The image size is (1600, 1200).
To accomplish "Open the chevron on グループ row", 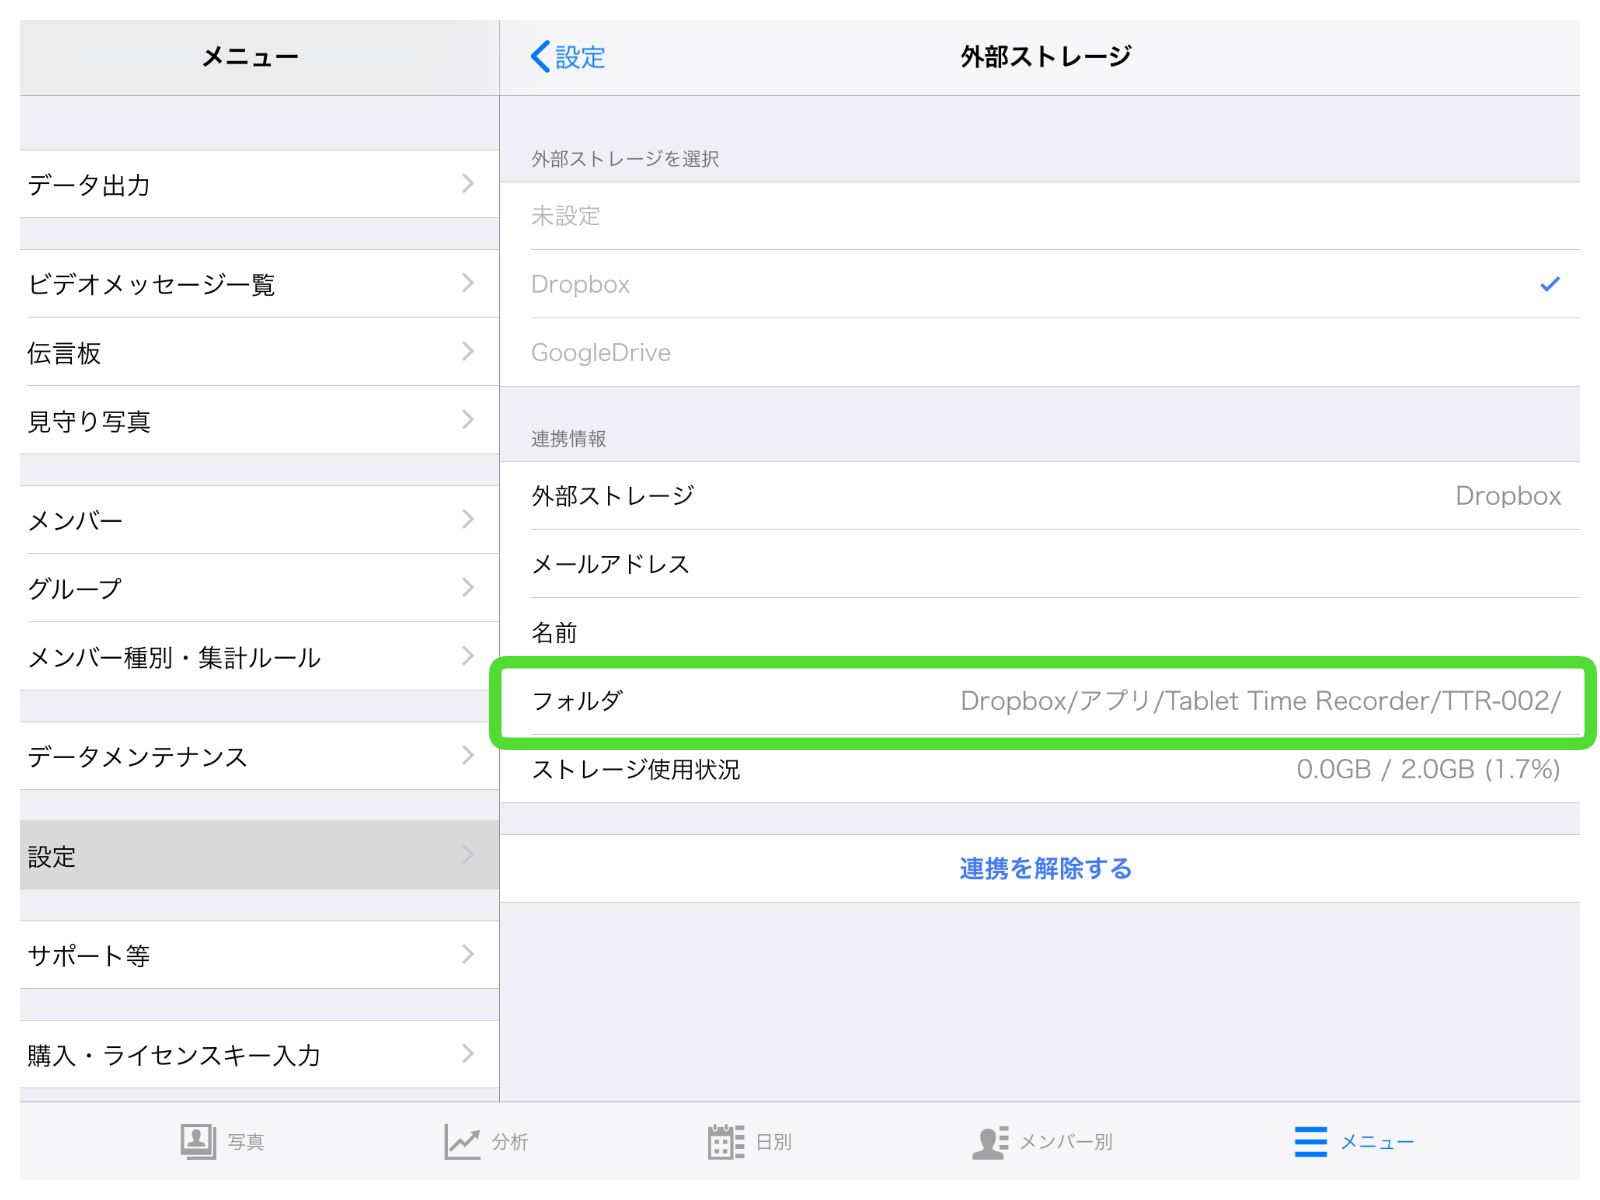I will (x=468, y=587).
